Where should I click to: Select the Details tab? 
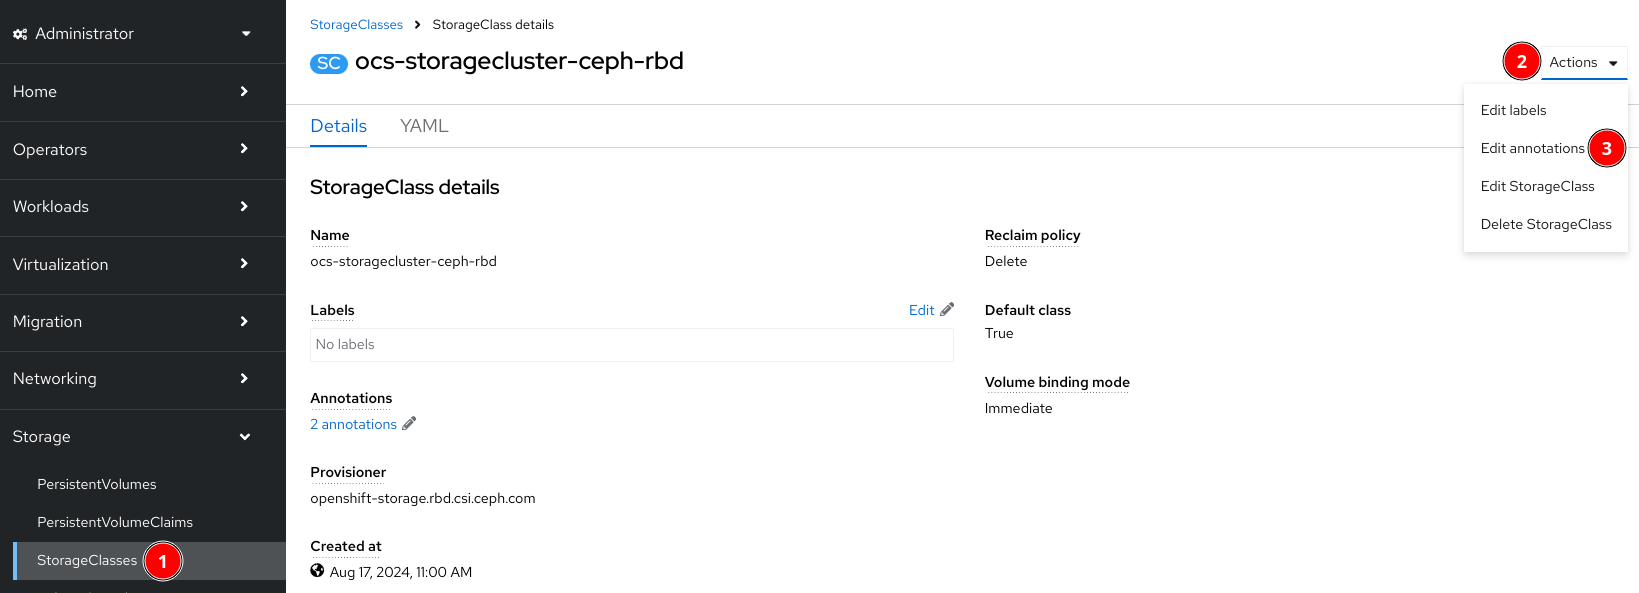pyautogui.click(x=338, y=126)
